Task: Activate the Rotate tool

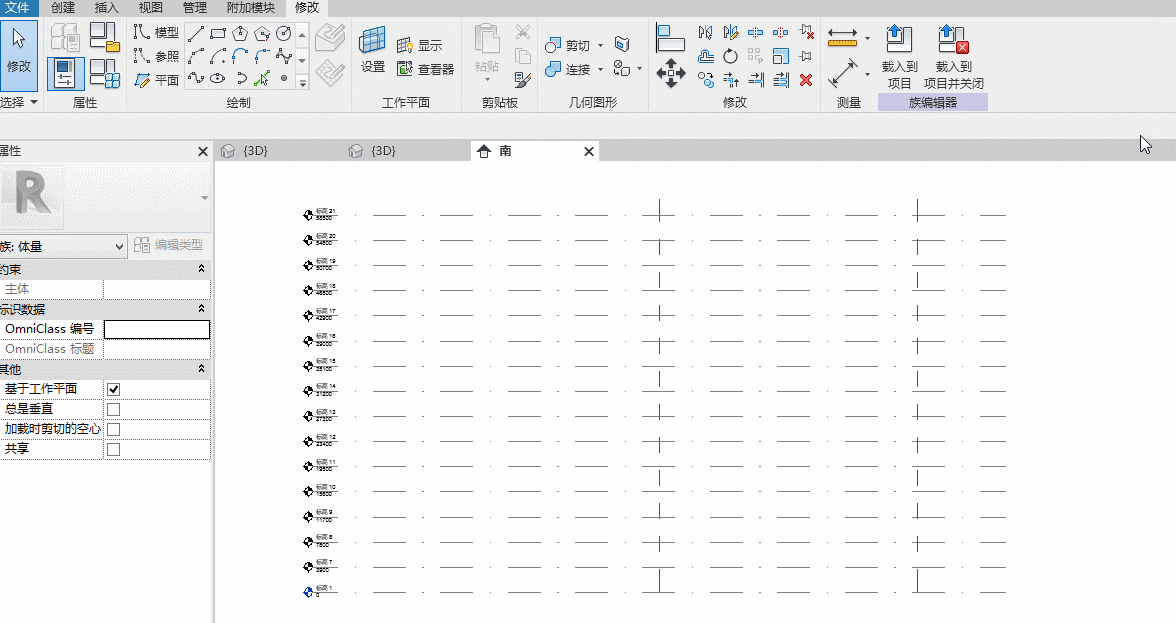Action: pyautogui.click(x=730, y=56)
